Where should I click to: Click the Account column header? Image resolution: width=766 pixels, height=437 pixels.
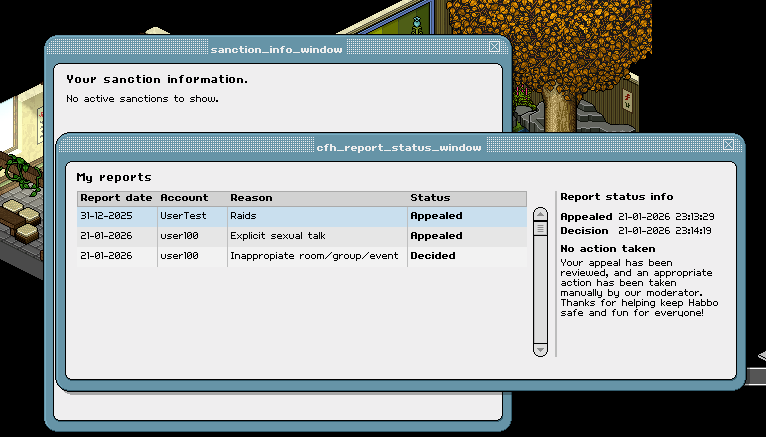point(184,198)
